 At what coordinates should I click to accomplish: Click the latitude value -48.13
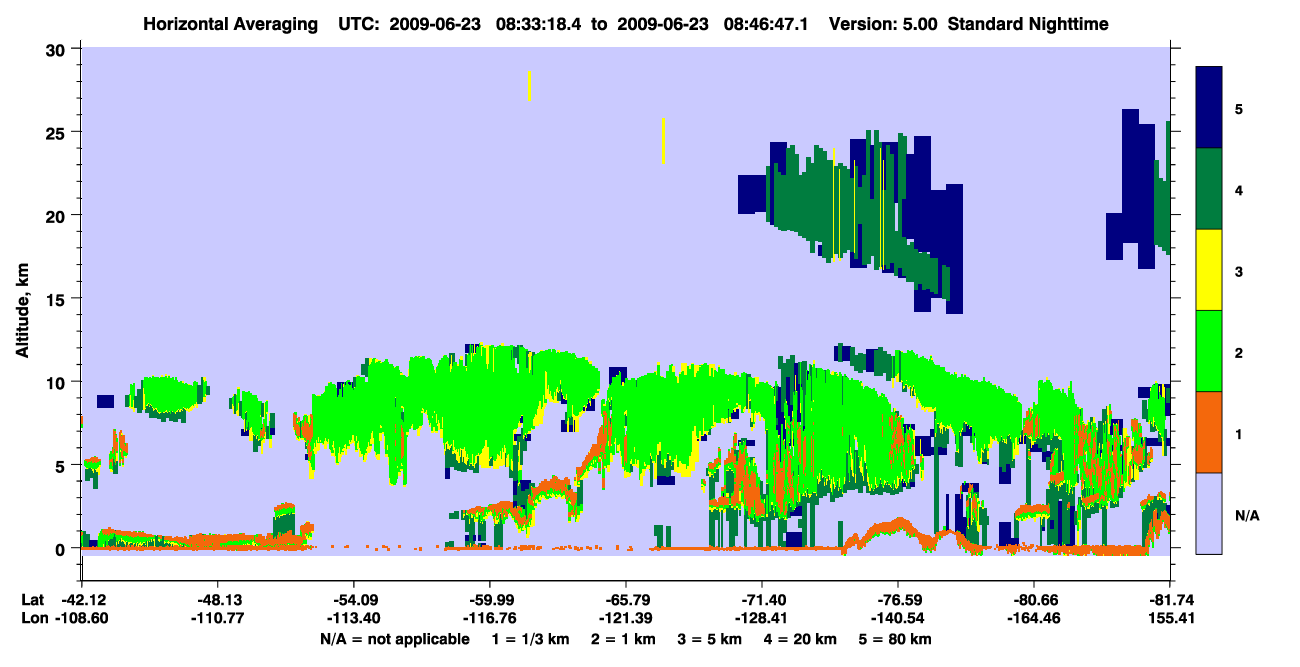pyautogui.click(x=217, y=600)
